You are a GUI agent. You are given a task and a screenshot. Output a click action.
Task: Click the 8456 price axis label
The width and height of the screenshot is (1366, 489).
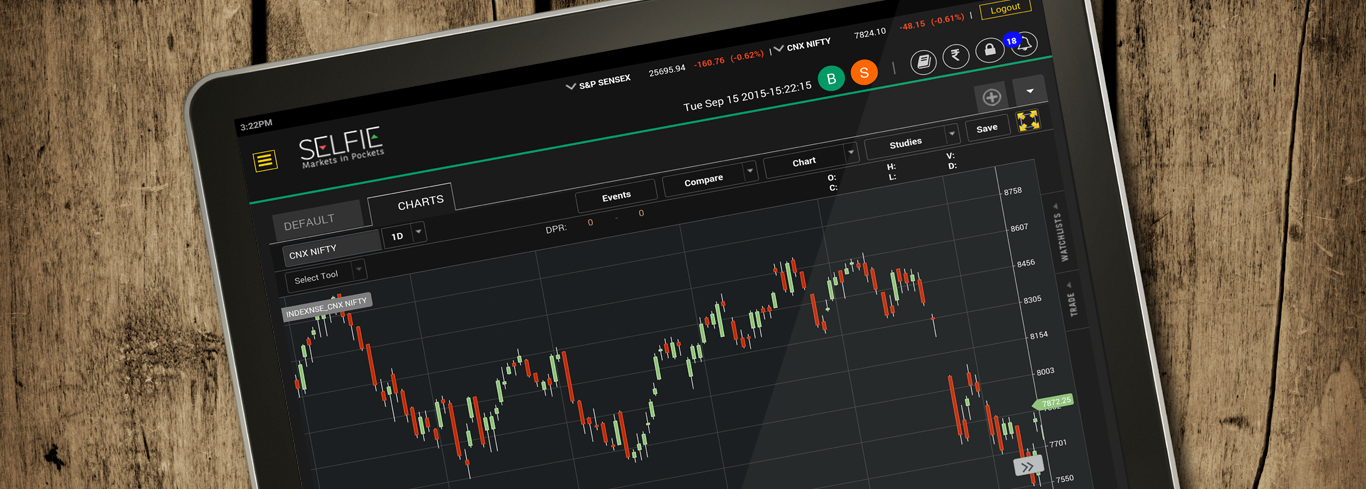1025,264
